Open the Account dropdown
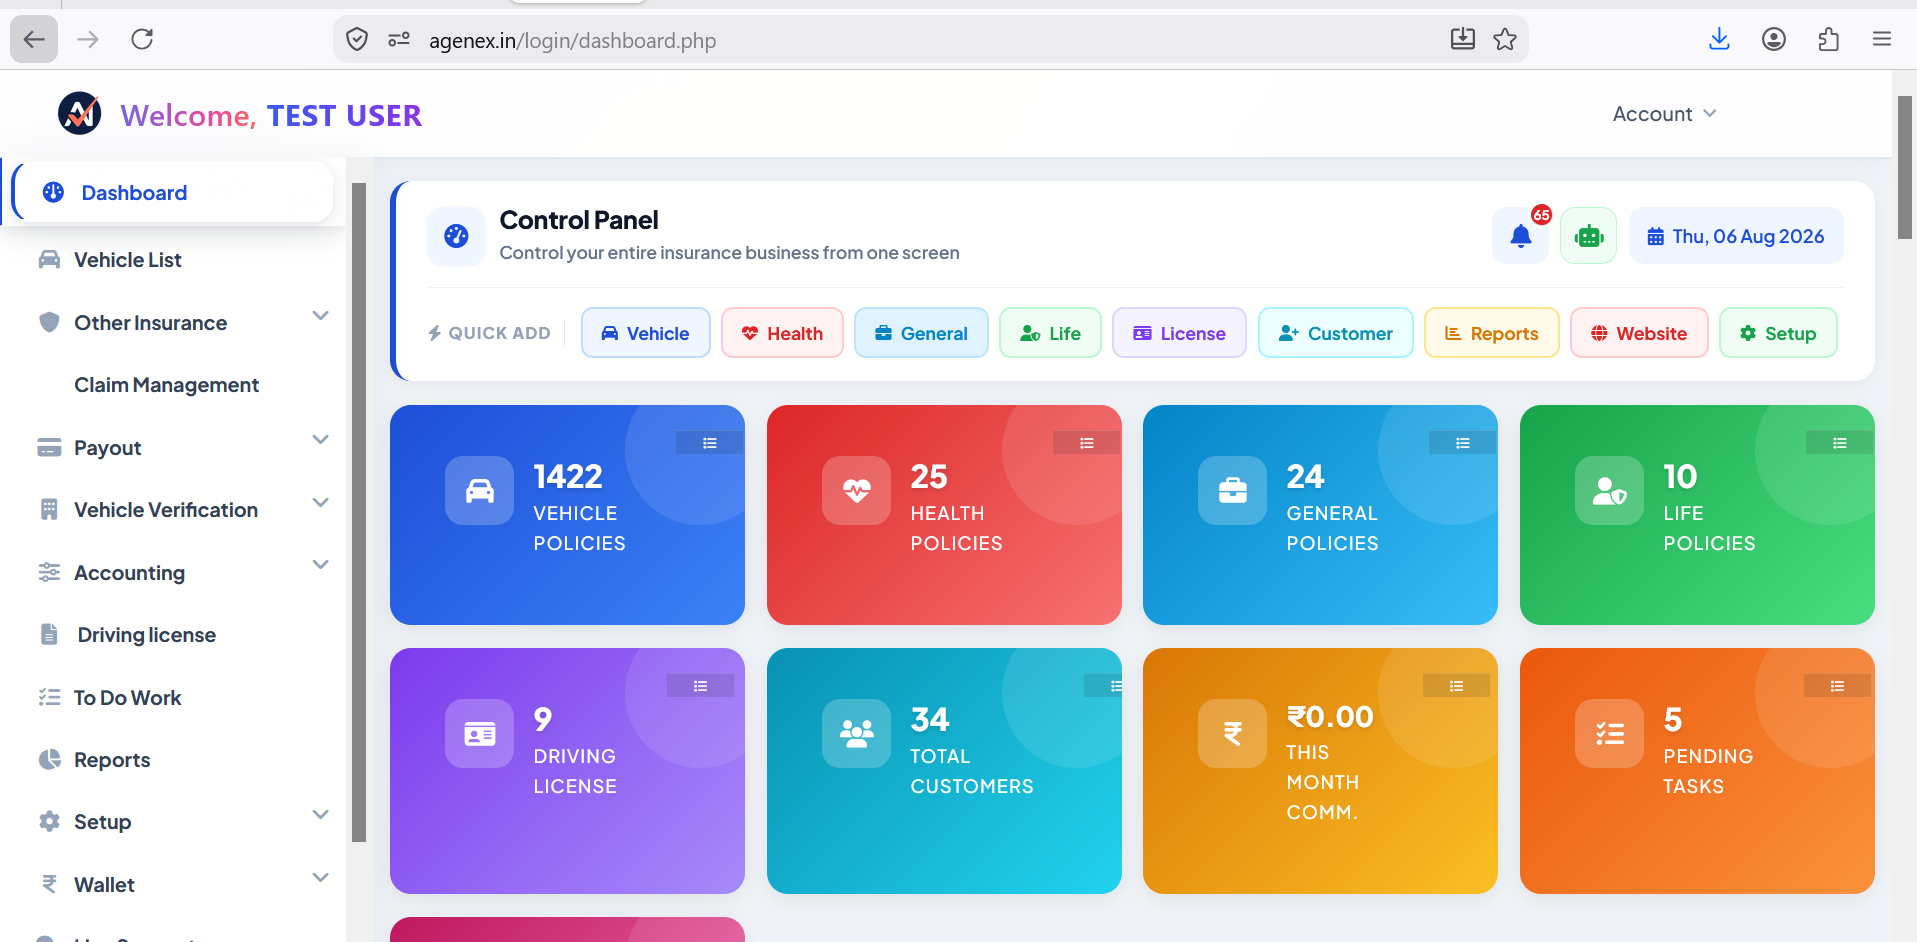The image size is (1917, 942). coord(1664,114)
